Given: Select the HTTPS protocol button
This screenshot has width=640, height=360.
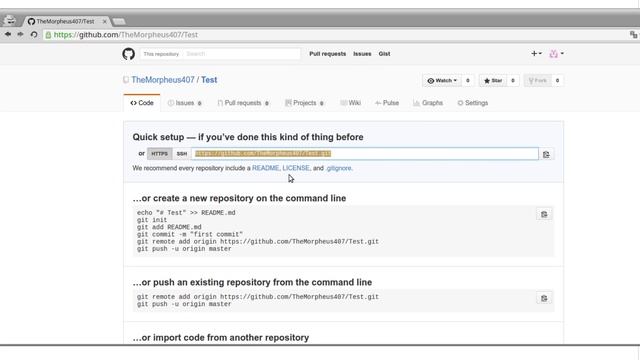Looking at the screenshot, I should tap(160, 154).
